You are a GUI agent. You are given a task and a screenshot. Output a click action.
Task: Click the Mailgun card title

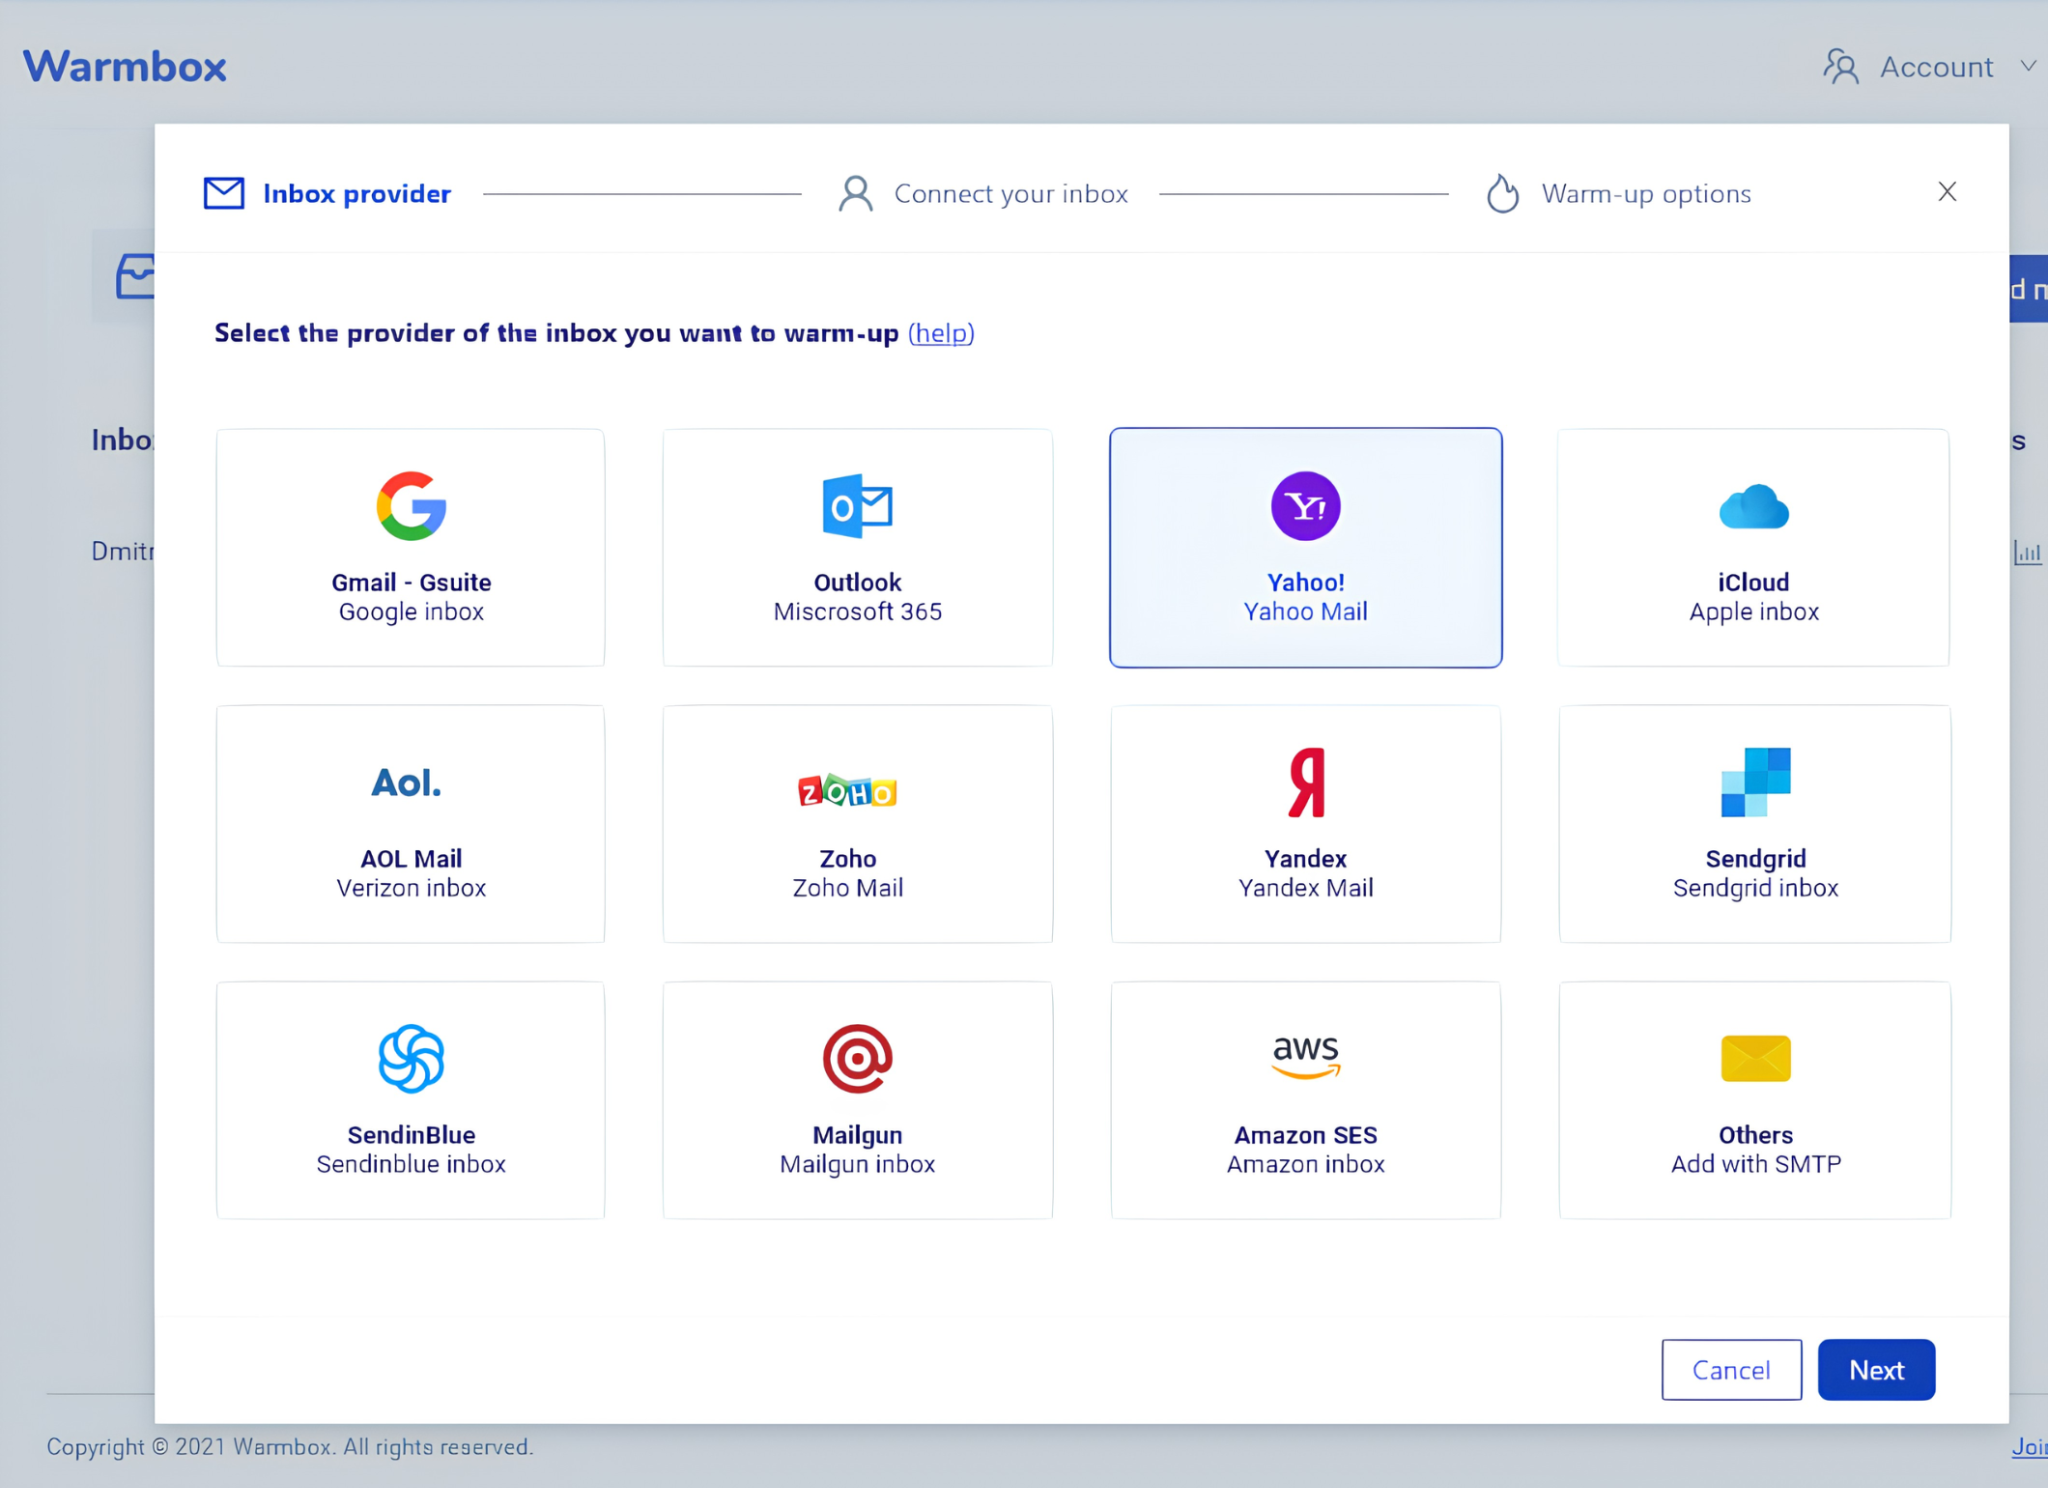857,1136
